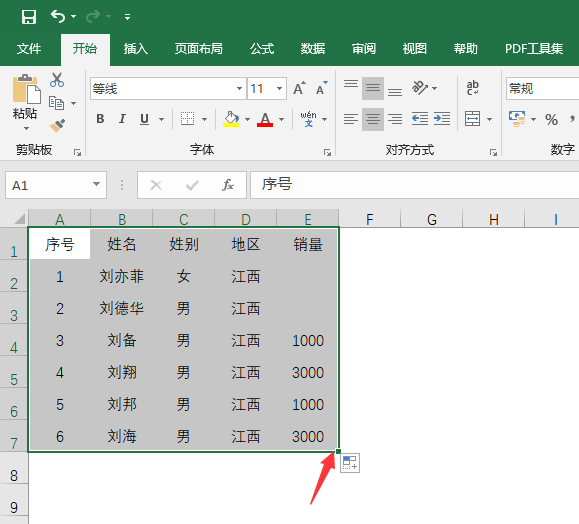Open Customize Quick Access Toolbar menu
This screenshot has width=579, height=524.
point(127,17)
